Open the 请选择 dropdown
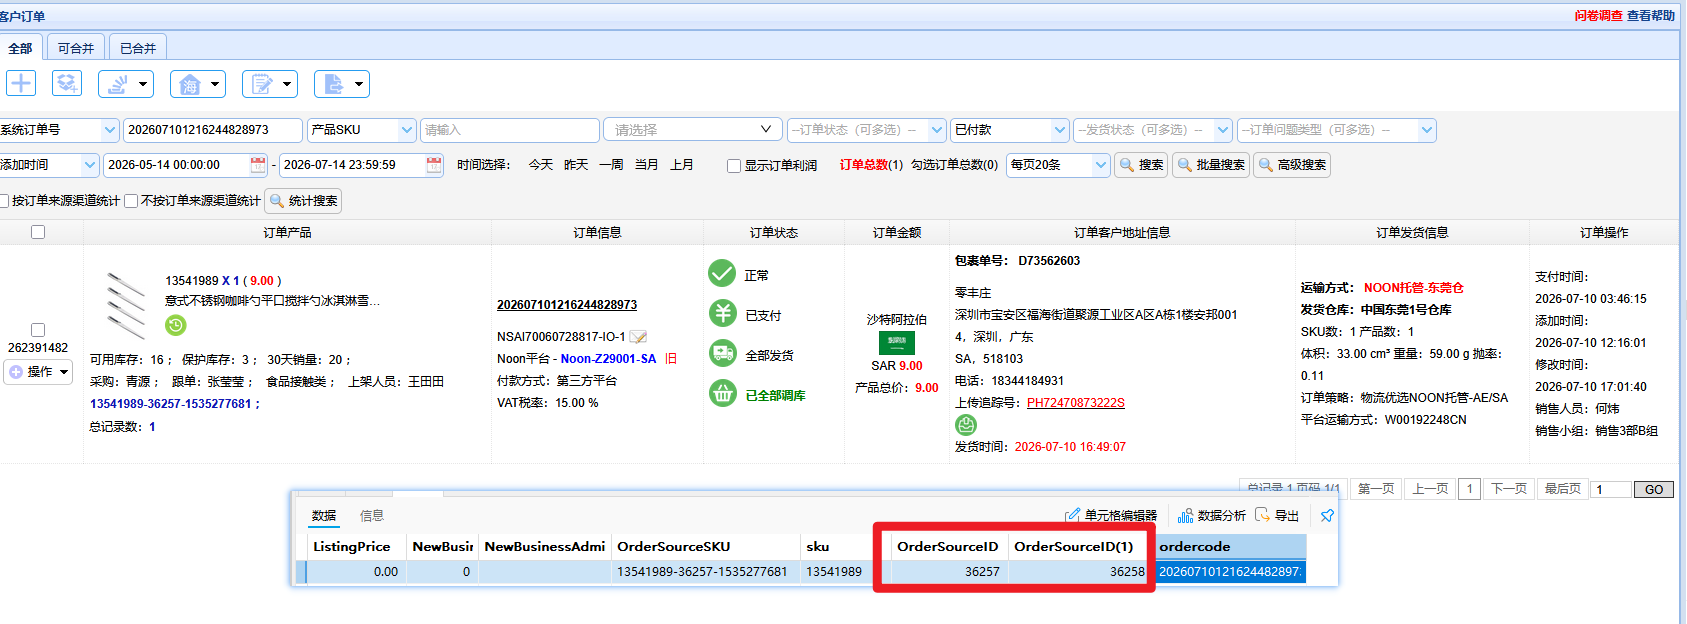Image resolution: width=1687 pixels, height=624 pixels. [693, 130]
